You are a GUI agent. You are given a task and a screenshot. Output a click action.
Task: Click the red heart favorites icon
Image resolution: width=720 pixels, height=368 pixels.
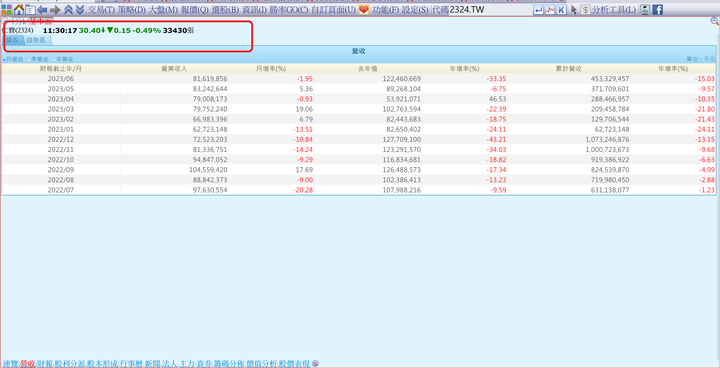pyautogui.click(x=364, y=10)
